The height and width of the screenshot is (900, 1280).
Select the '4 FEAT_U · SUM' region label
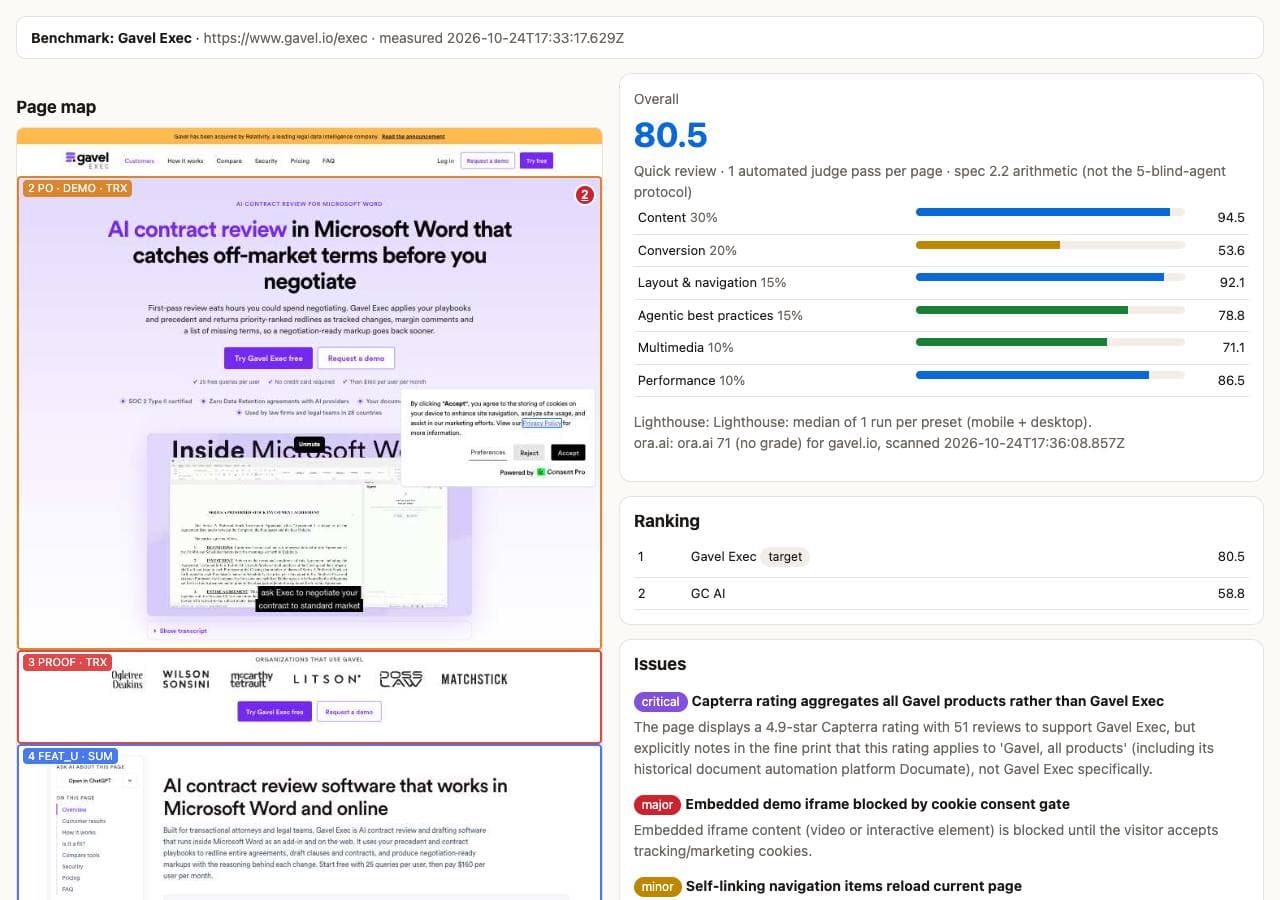(71, 756)
